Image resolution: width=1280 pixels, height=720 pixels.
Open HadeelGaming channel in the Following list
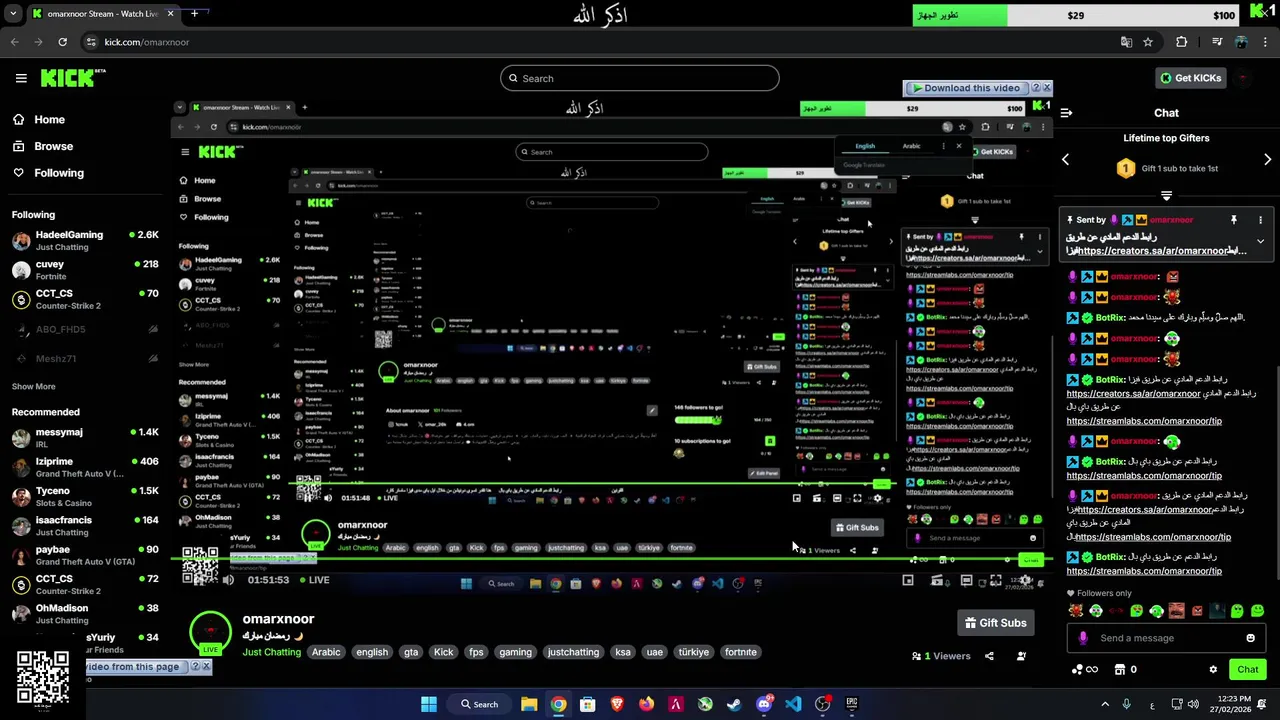pos(85,240)
